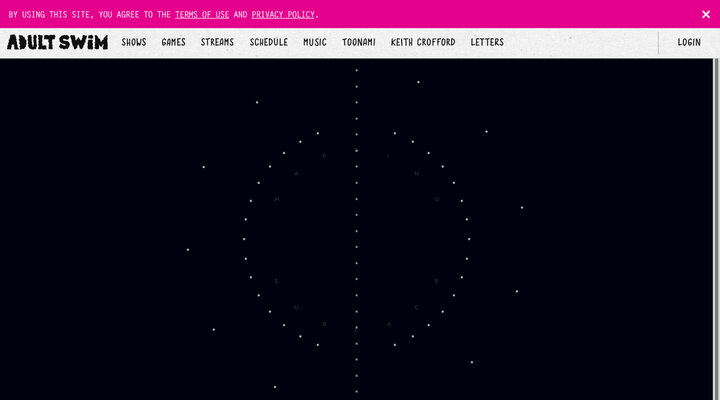Open the Games page
The height and width of the screenshot is (400, 720).
(x=173, y=42)
